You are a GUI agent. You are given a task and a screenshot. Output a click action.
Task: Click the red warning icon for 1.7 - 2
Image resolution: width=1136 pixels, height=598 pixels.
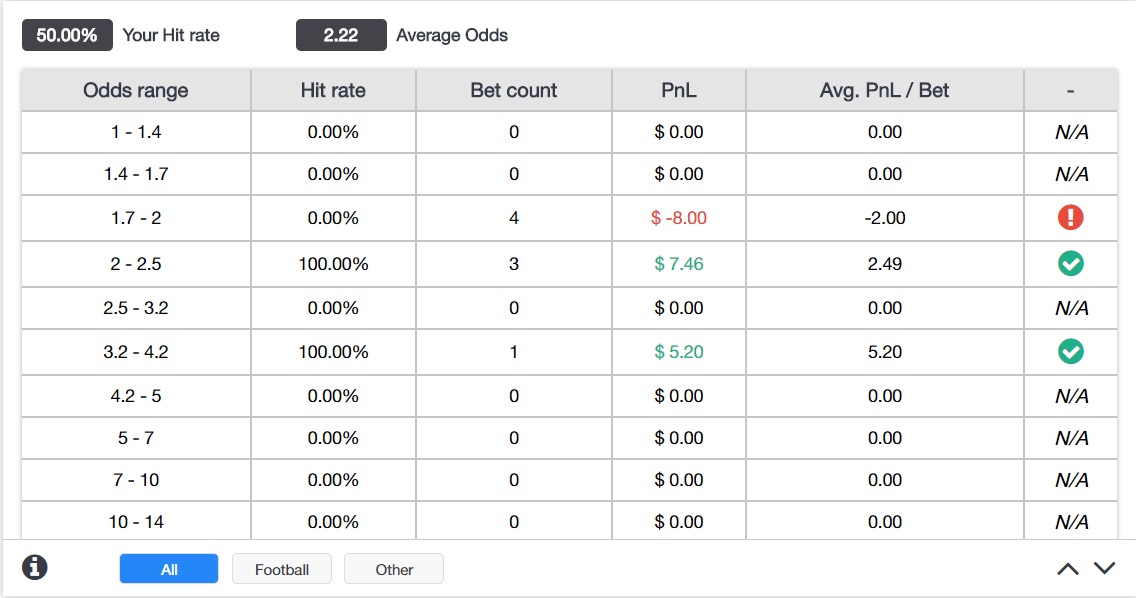[1070, 218]
